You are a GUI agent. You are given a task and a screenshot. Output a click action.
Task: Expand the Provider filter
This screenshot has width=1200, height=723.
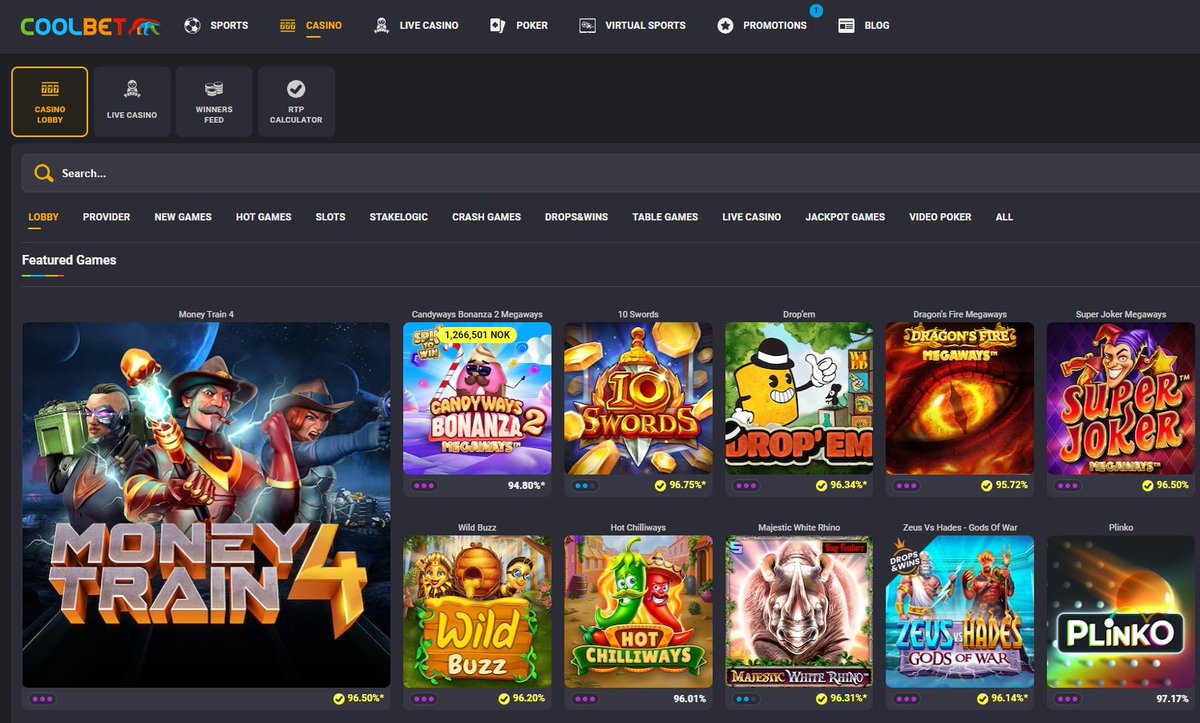tap(106, 216)
